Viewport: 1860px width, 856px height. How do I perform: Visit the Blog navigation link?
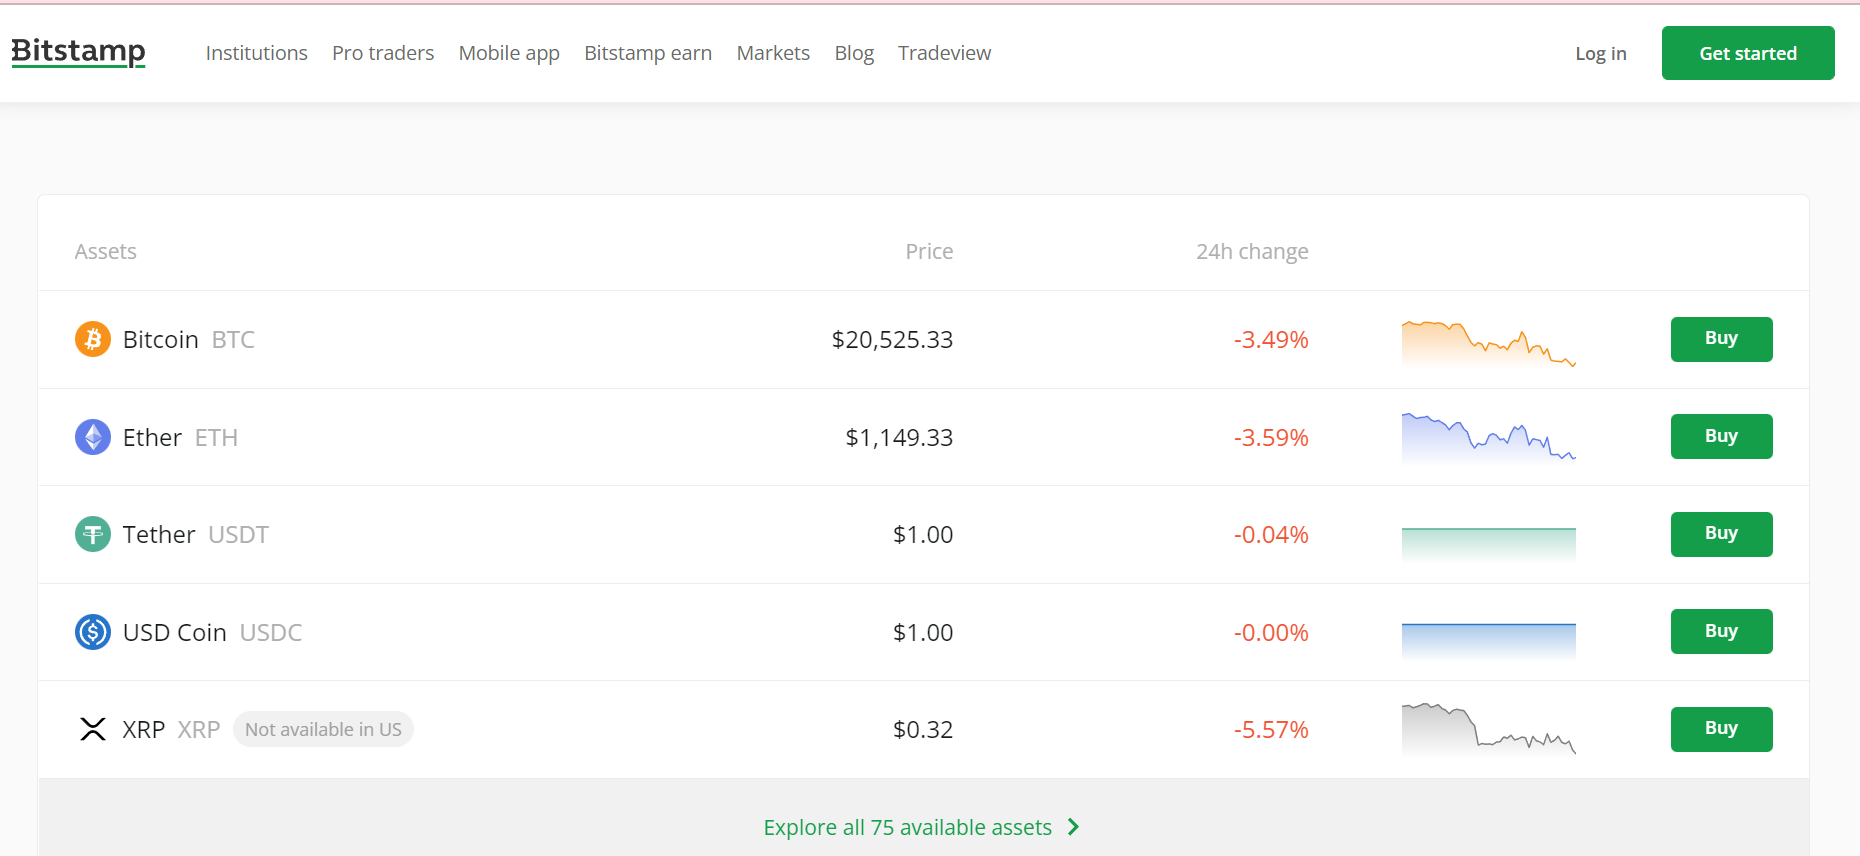(x=854, y=53)
